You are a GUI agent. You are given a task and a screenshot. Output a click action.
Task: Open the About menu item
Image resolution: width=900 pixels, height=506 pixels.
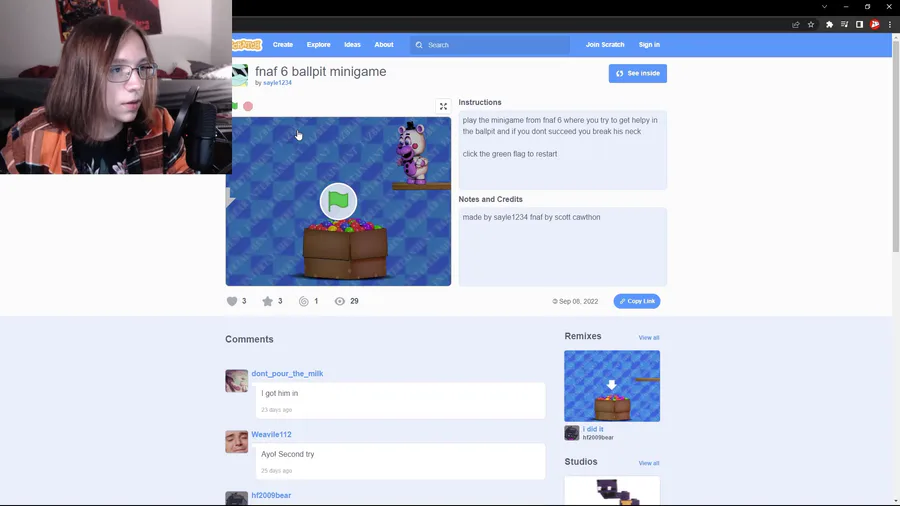[x=384, y=45]
